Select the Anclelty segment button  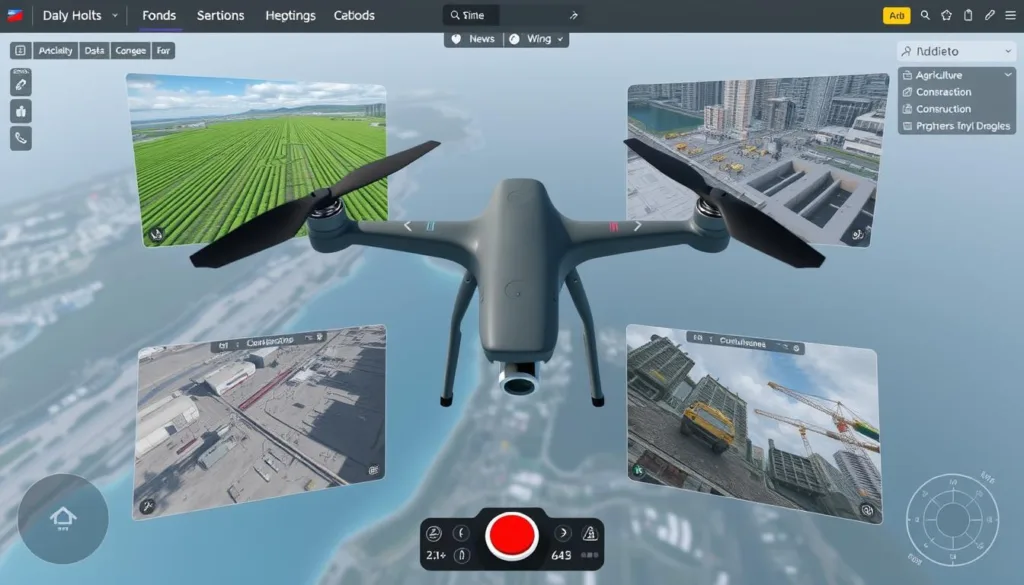(x=55, y=50)
